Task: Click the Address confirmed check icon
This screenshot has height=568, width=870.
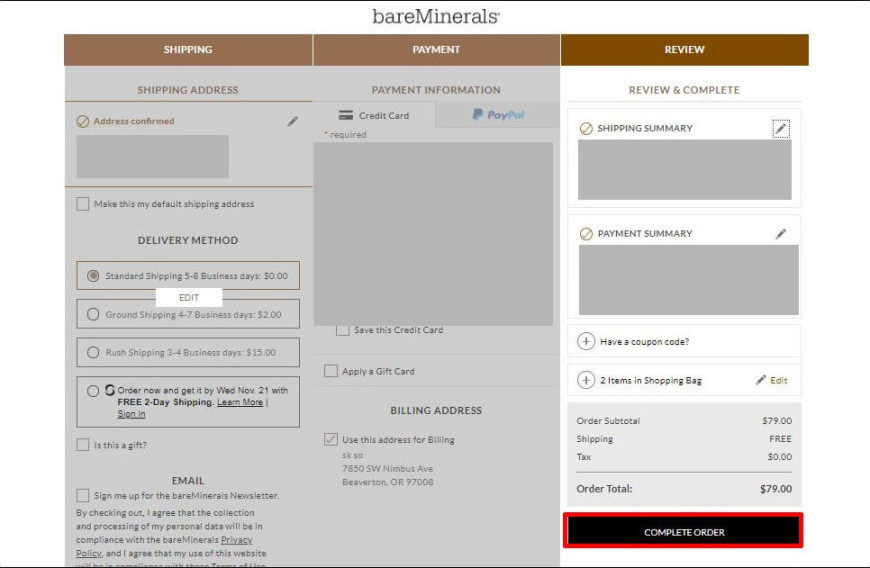Action: pos(83,121)
